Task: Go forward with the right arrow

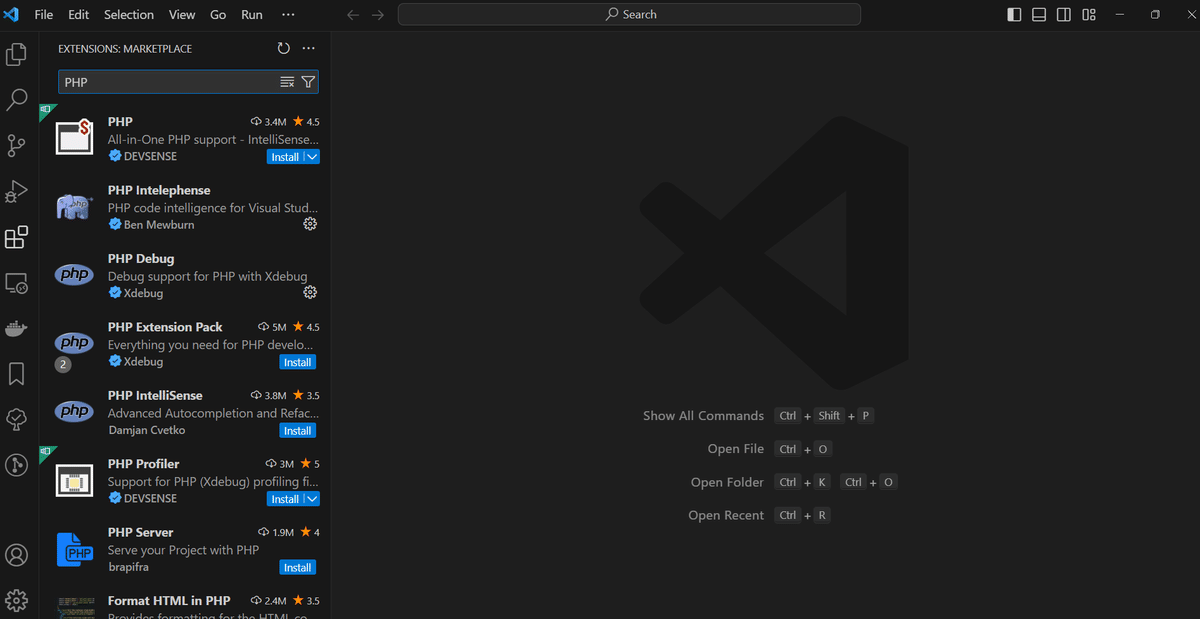Action: tap(377, 15)
